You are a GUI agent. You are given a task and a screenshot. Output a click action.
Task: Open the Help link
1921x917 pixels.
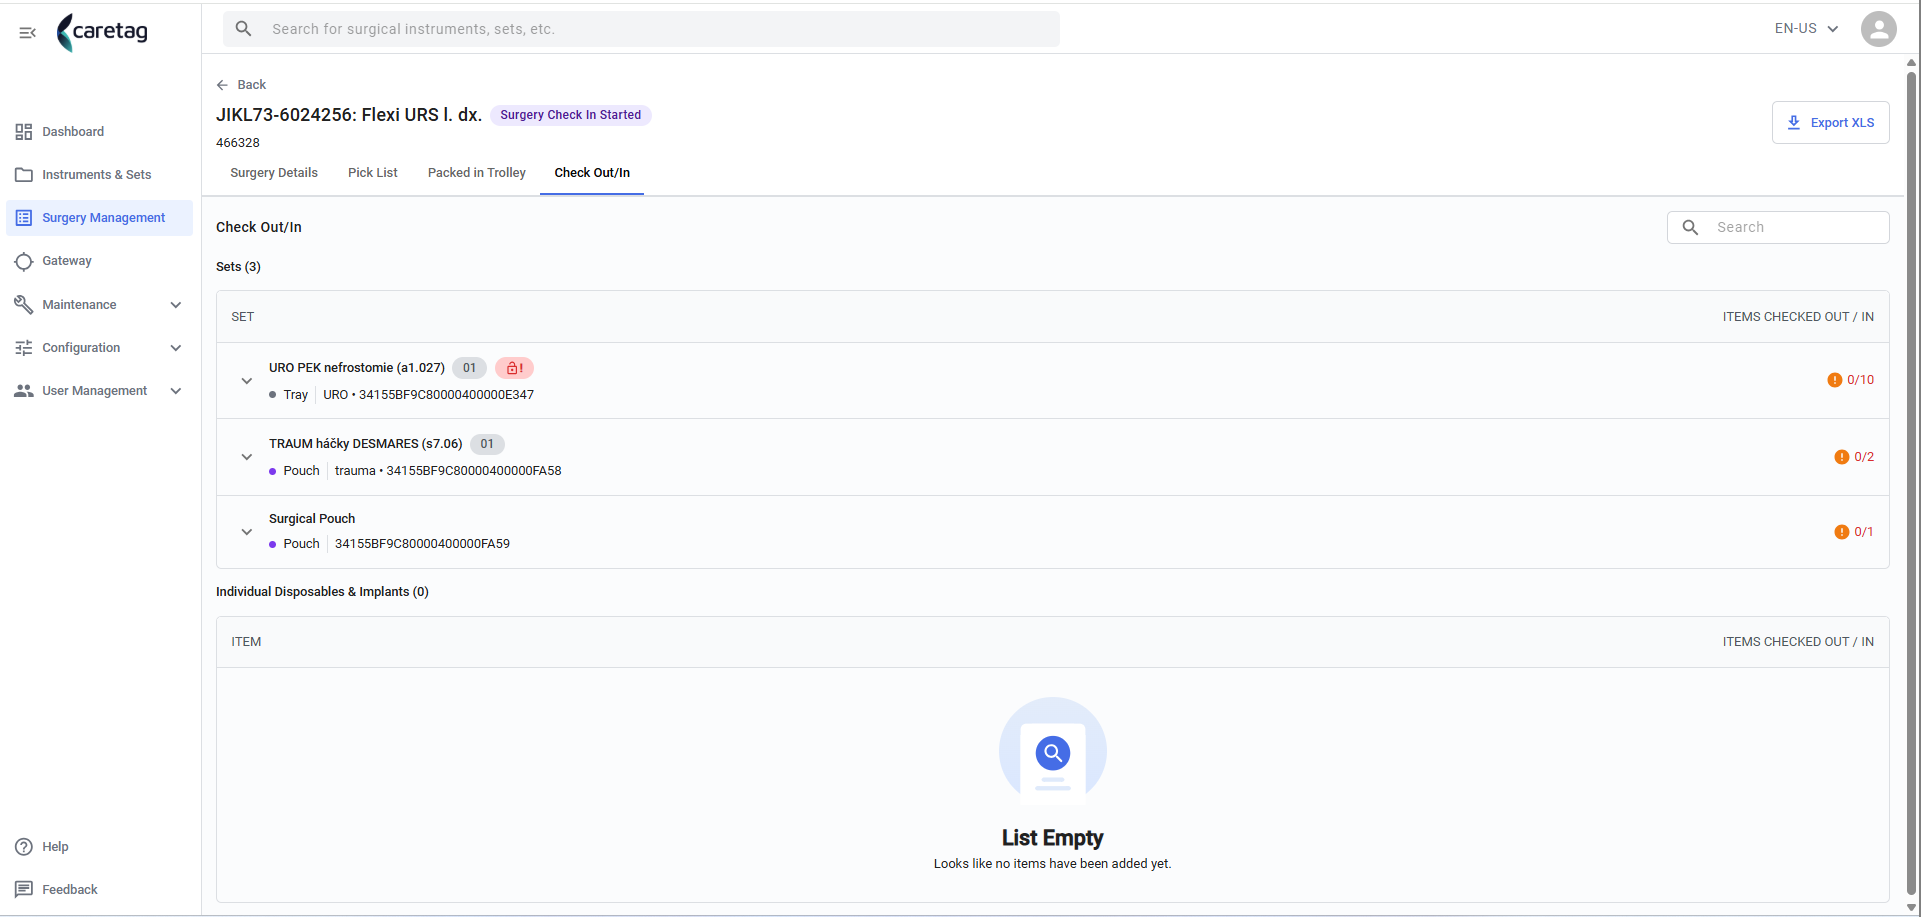click(x=55, y=847)
